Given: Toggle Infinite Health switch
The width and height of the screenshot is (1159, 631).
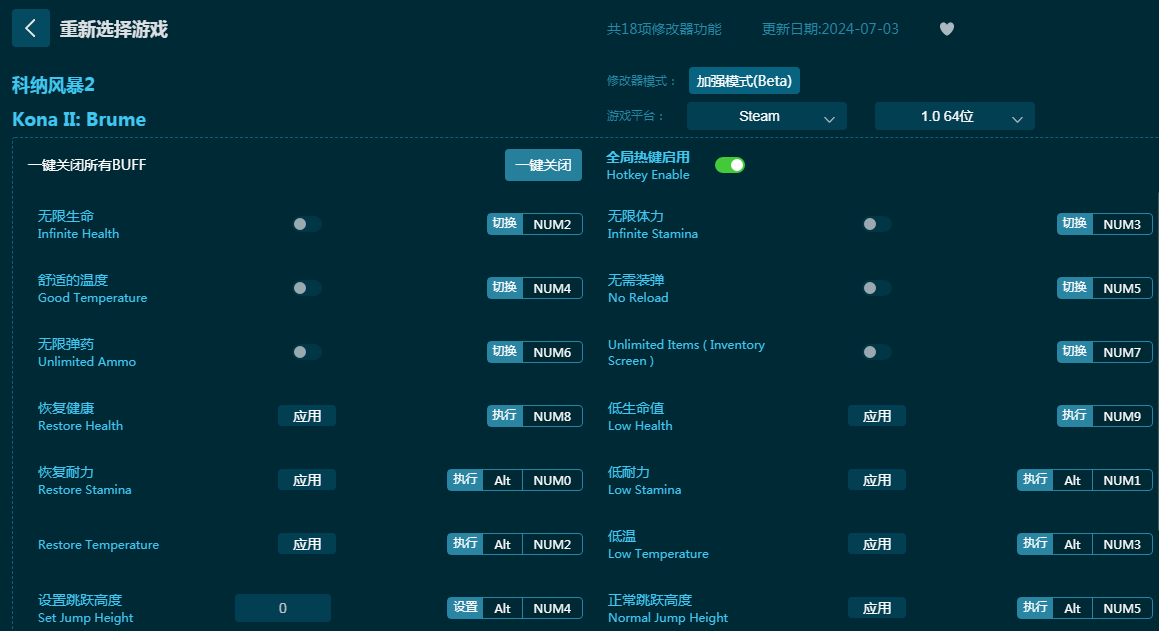Looking at the screenshot, I should pyautogui.click(x=306, y=224).
